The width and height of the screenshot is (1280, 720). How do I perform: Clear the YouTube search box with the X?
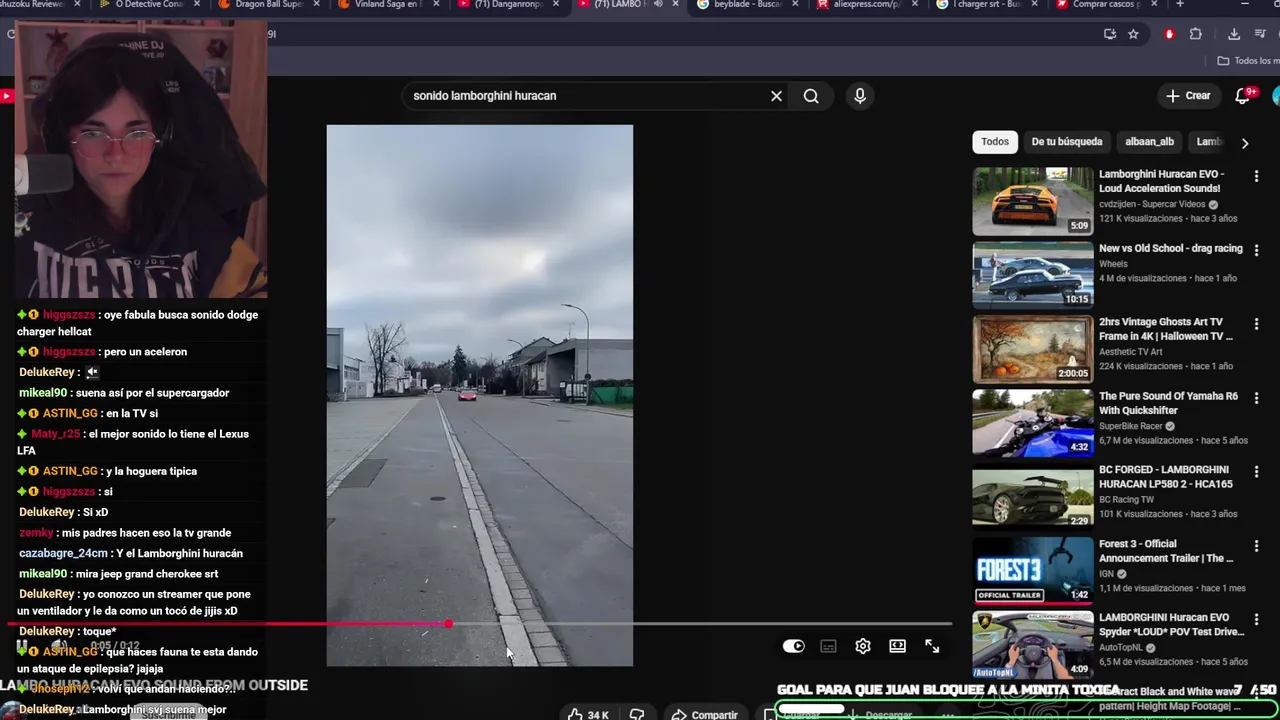[x=776, y=96]
